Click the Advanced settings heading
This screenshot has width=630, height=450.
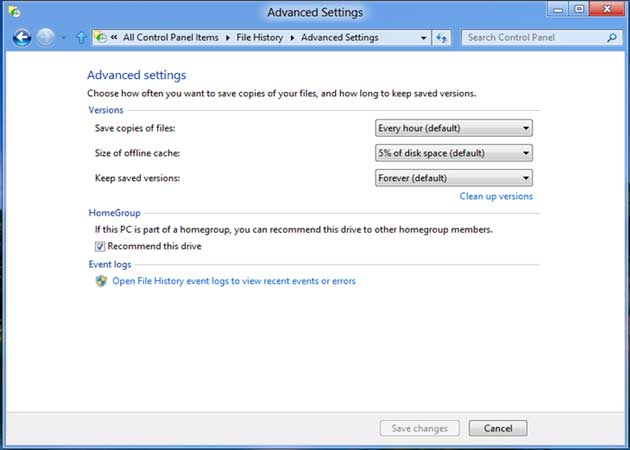tap(137, 75)
